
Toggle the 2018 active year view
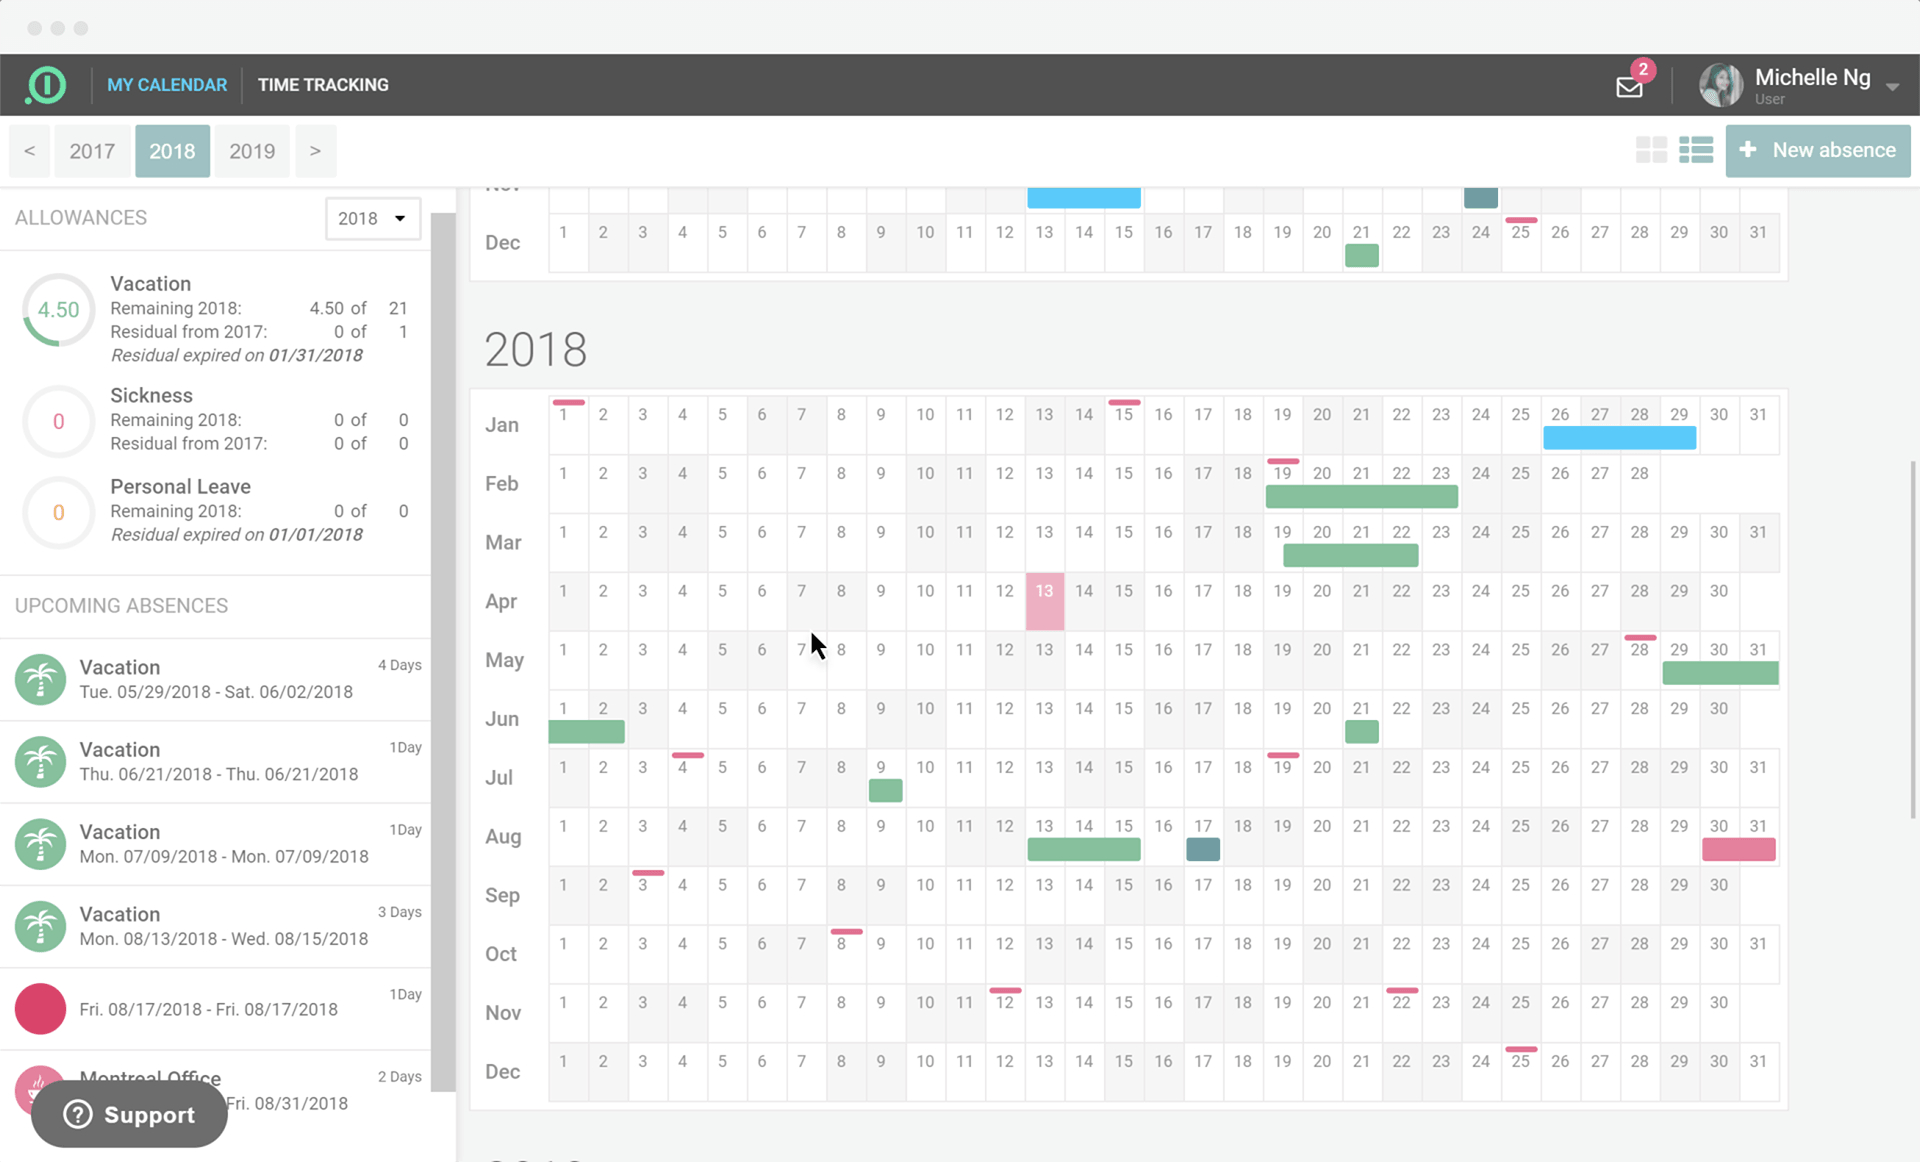pos(171,150)
